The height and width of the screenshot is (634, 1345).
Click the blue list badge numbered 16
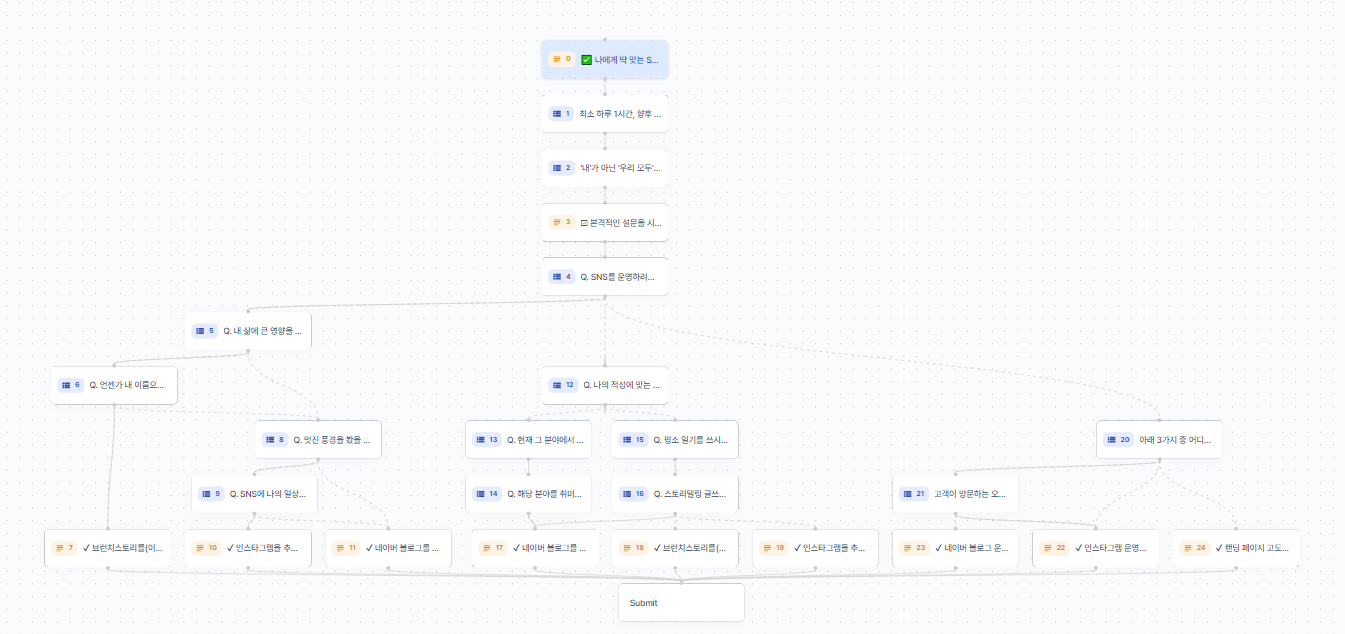pyautogui.click(x=634, y=493)
